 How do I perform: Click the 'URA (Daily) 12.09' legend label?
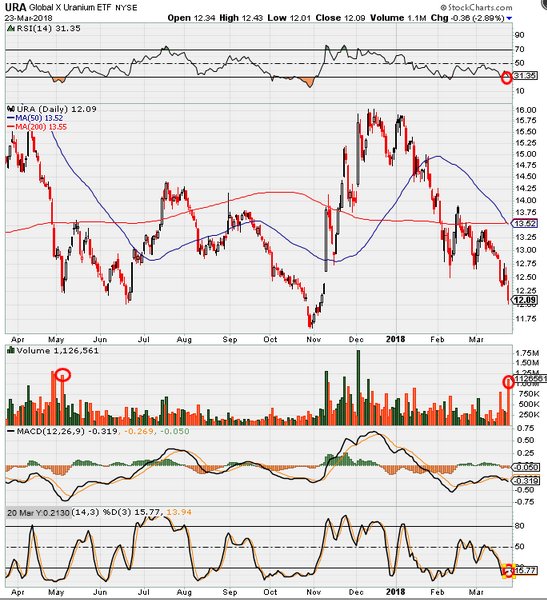[x=56, y=109]
